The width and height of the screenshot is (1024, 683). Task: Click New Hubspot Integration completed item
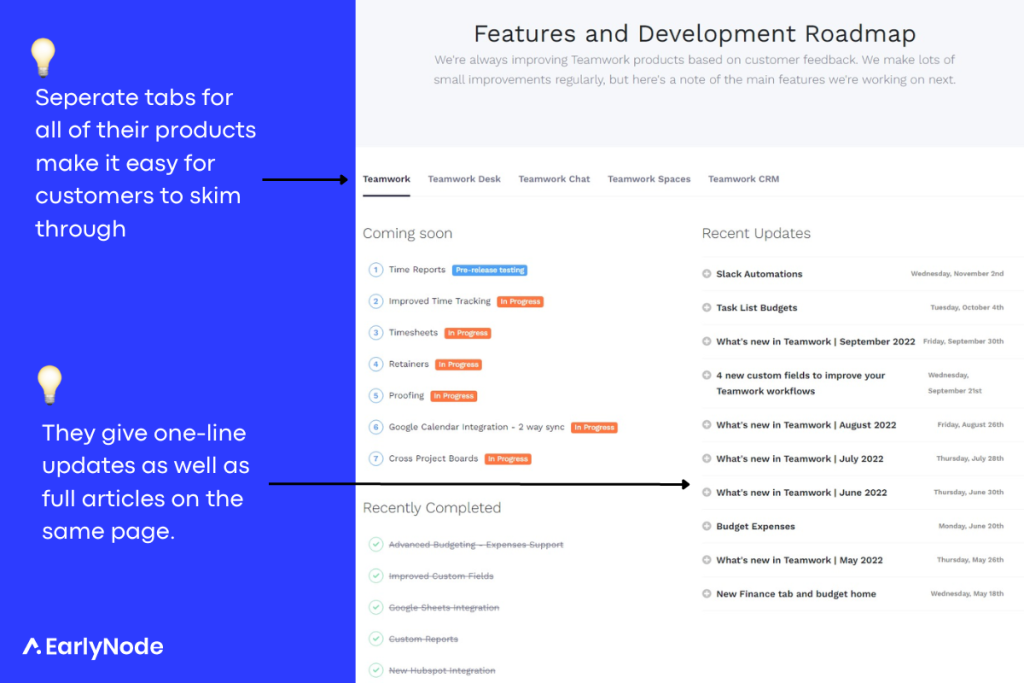point(441,671)
